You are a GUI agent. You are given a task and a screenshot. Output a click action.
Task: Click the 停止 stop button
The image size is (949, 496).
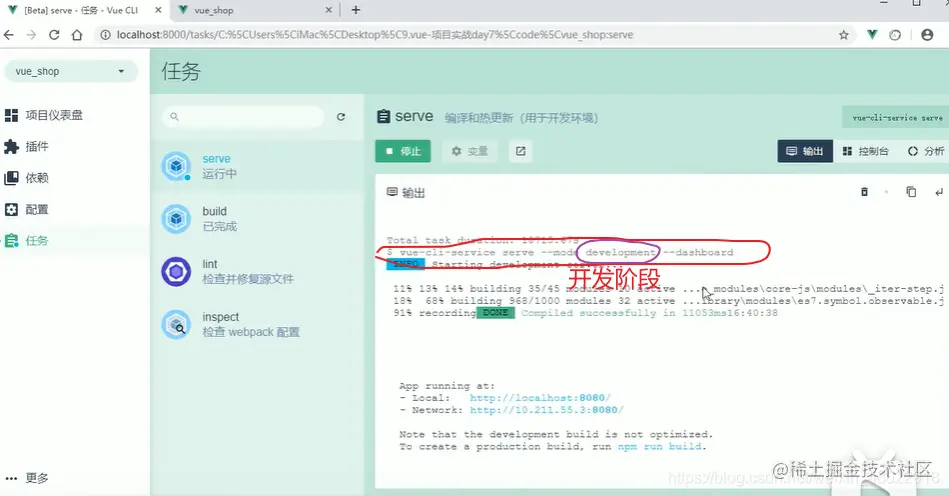click(x=402, y=151)
